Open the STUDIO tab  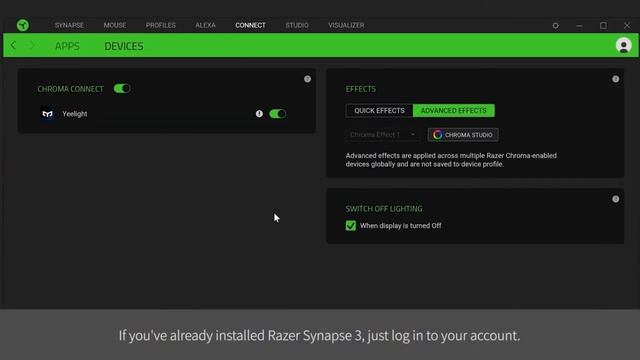coord(297,25)
